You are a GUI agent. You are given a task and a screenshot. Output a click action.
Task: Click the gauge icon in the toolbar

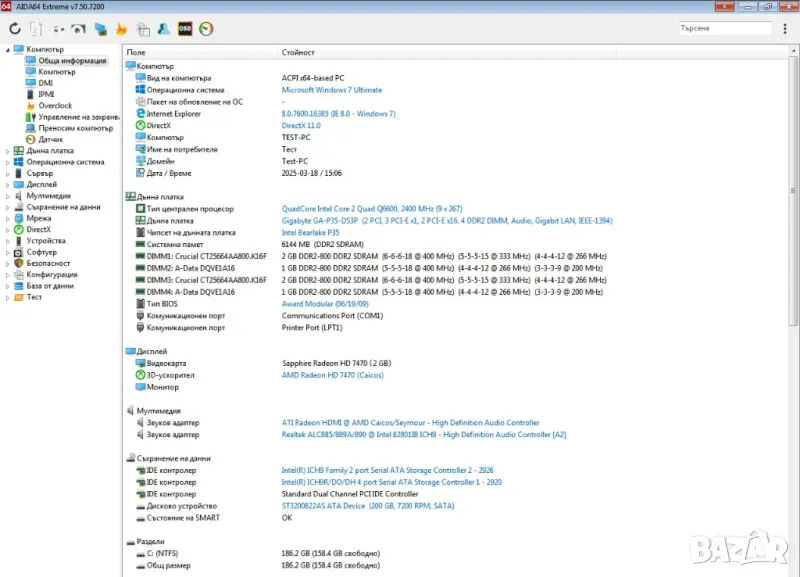[206, 29]
